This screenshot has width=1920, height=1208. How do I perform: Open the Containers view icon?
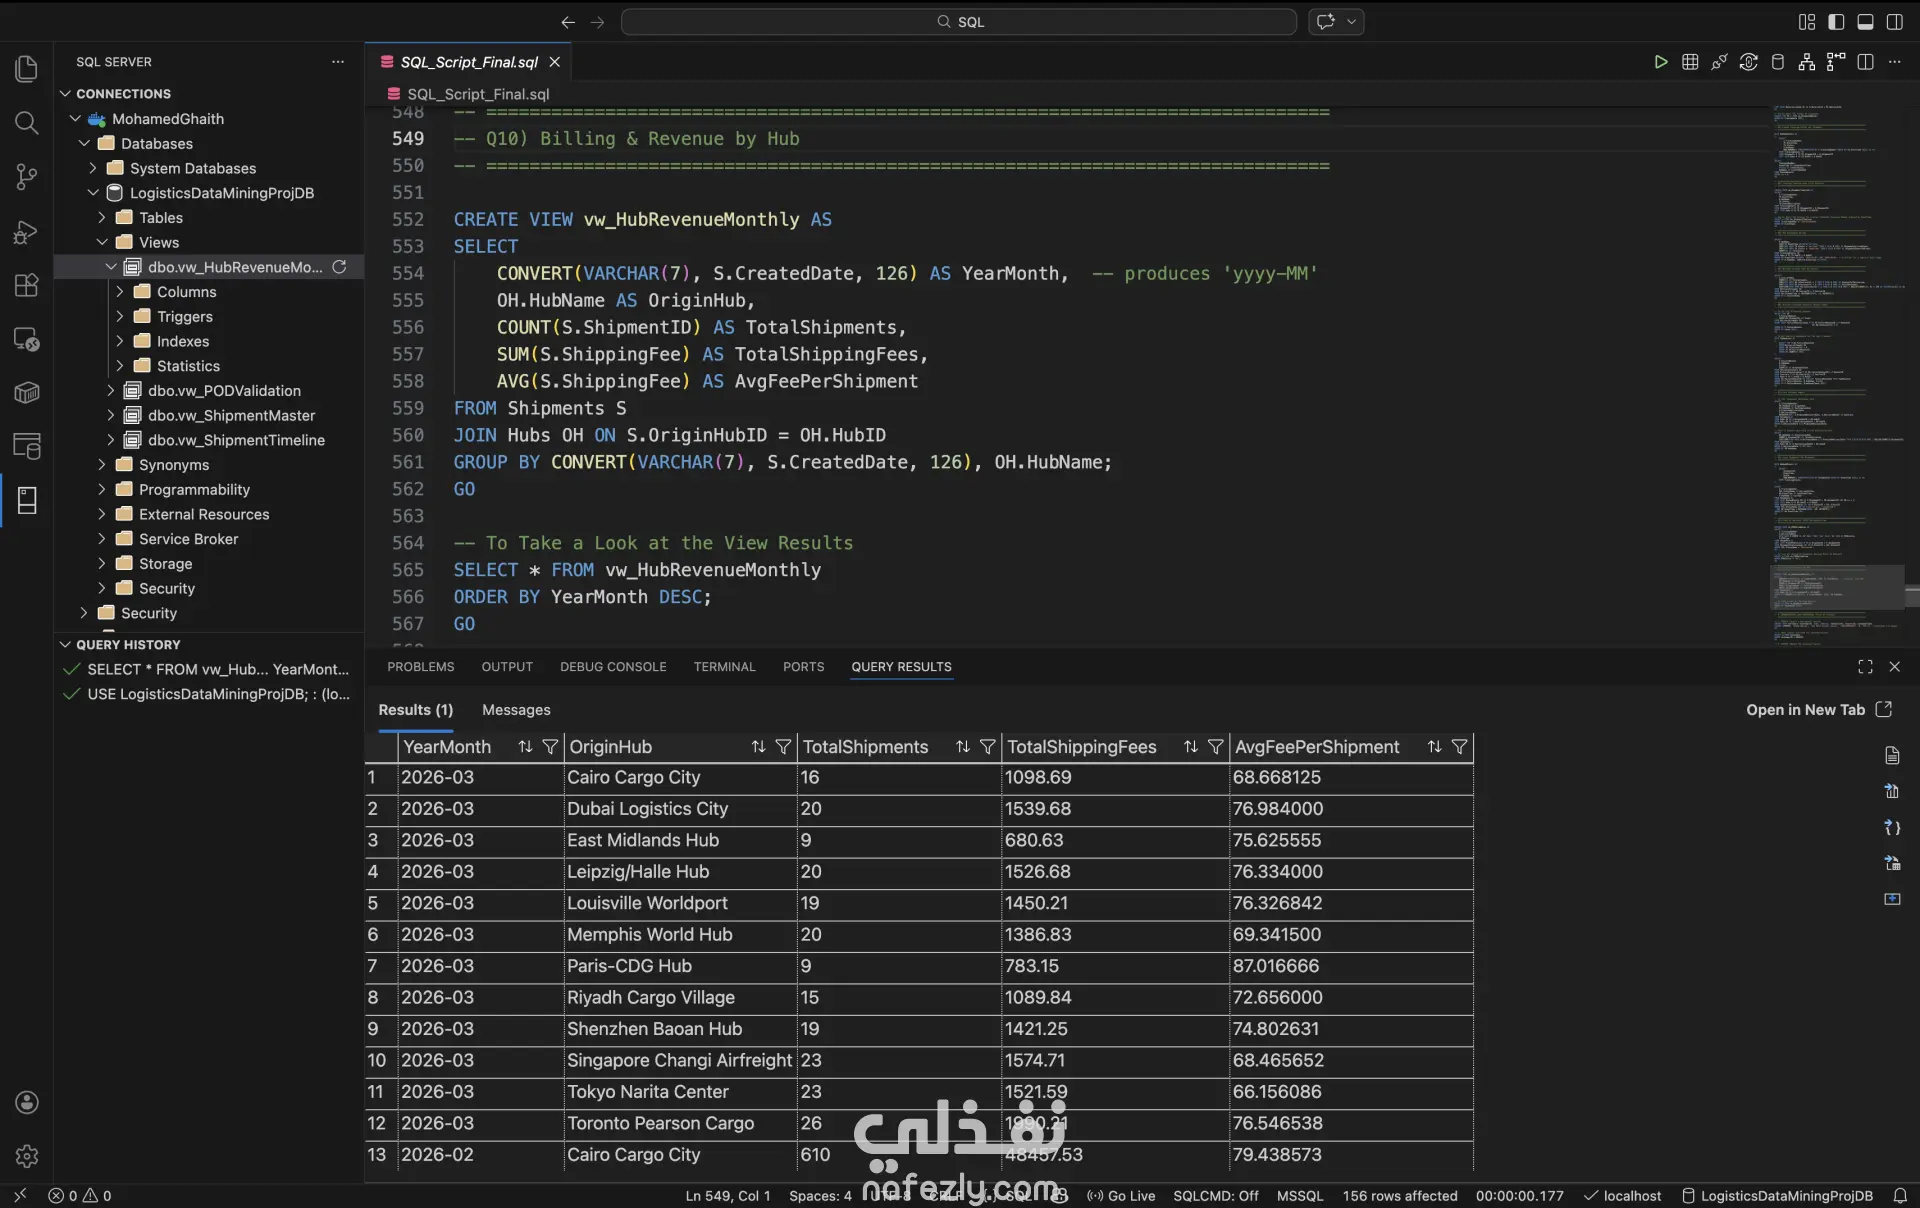pos(27,392)
